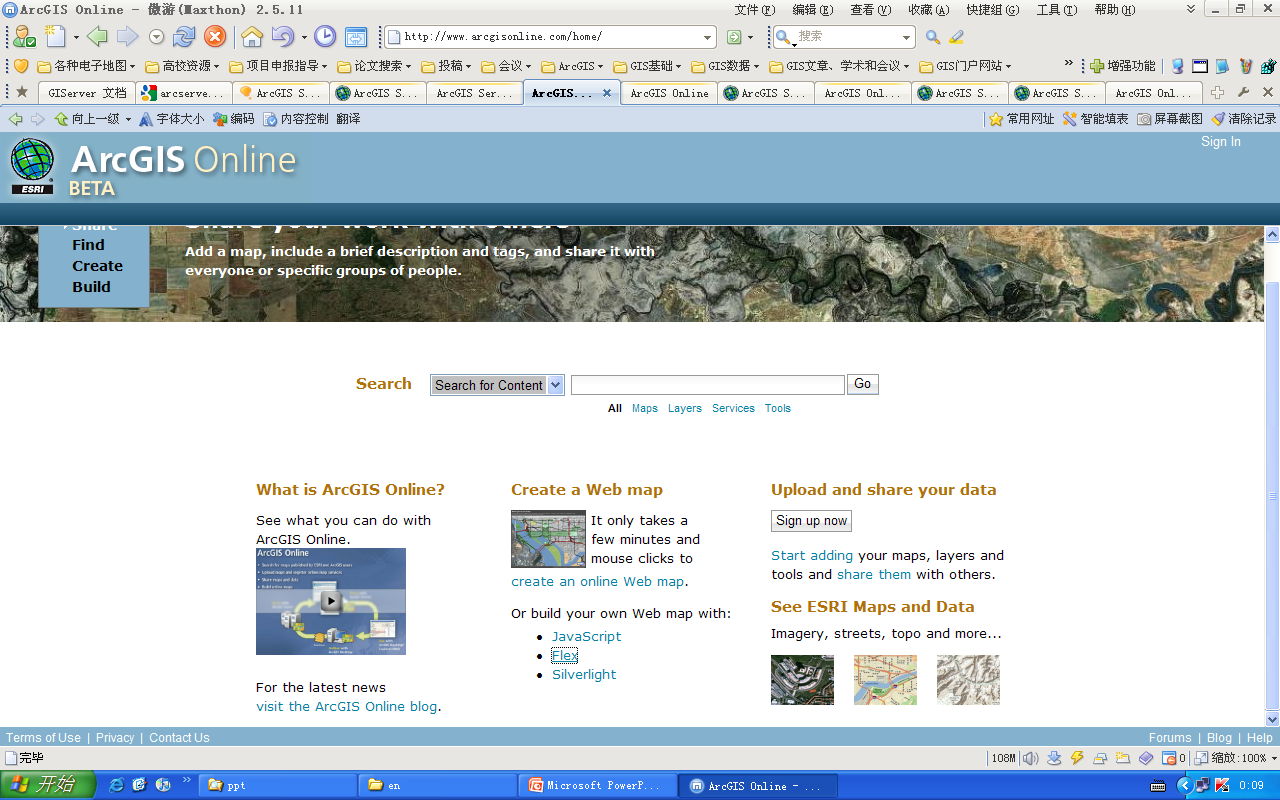Click the user account icon in toolbar
The height and width of the screenshot is (800, 1280).
[25, 37]
